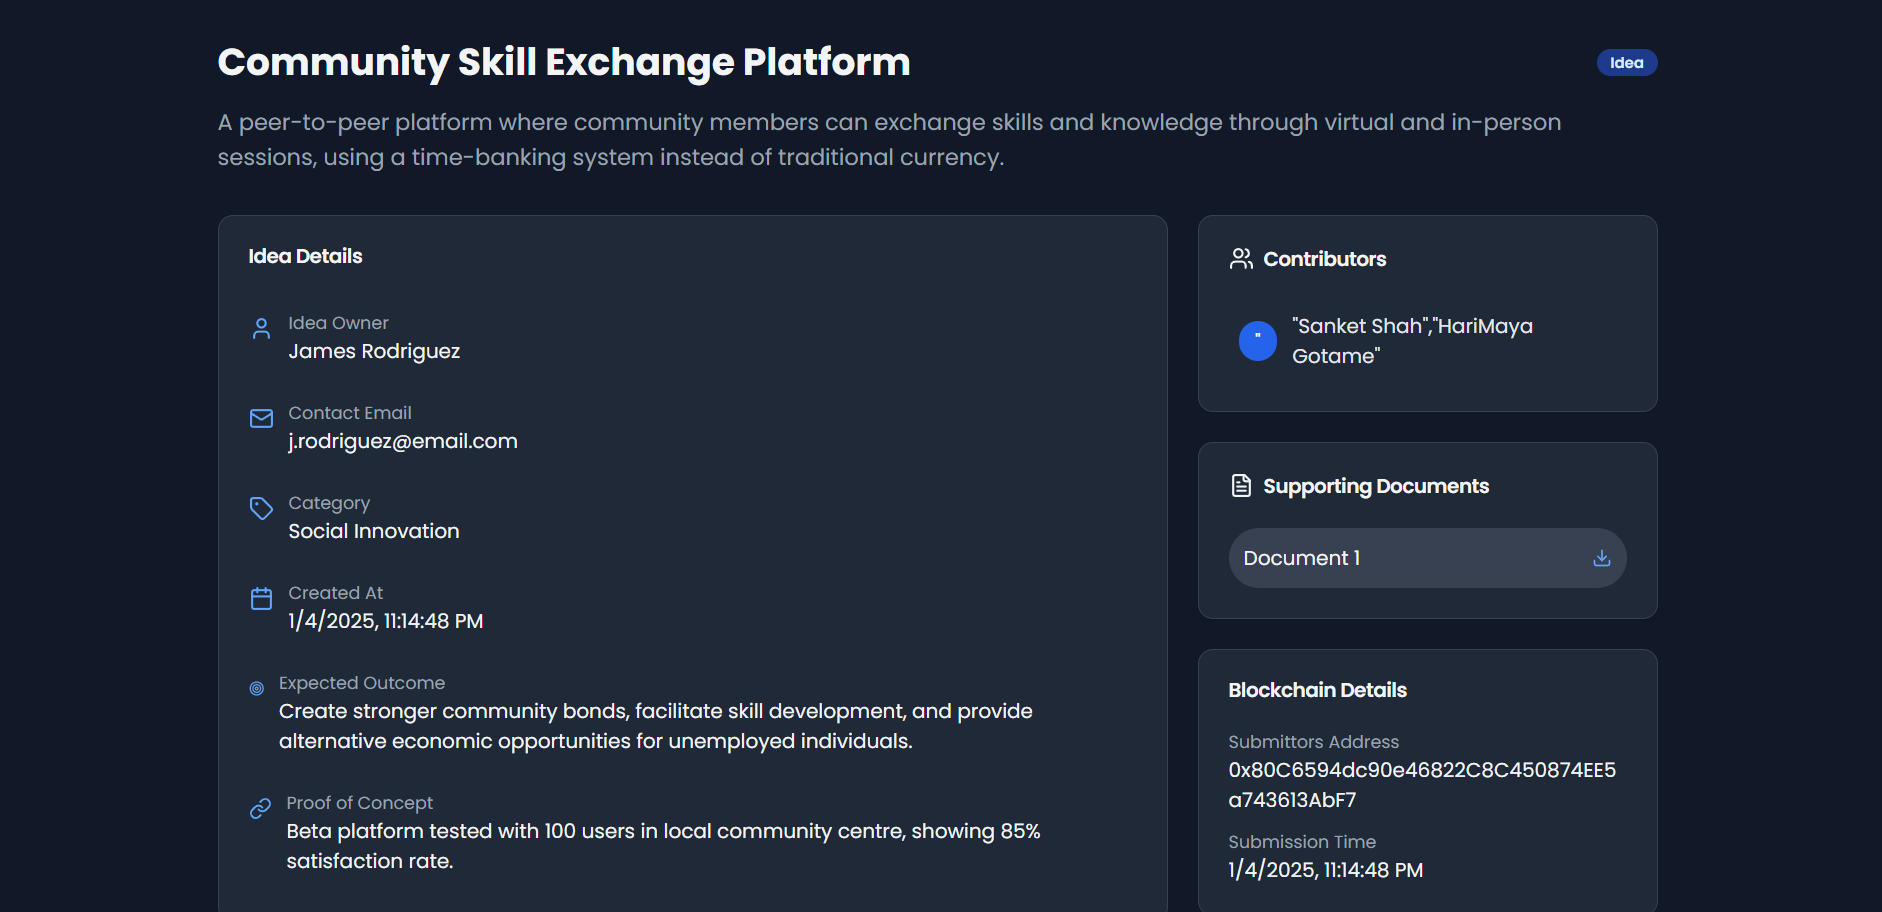
Task: Click the Contact Email envelope icon
Action: 261,418
